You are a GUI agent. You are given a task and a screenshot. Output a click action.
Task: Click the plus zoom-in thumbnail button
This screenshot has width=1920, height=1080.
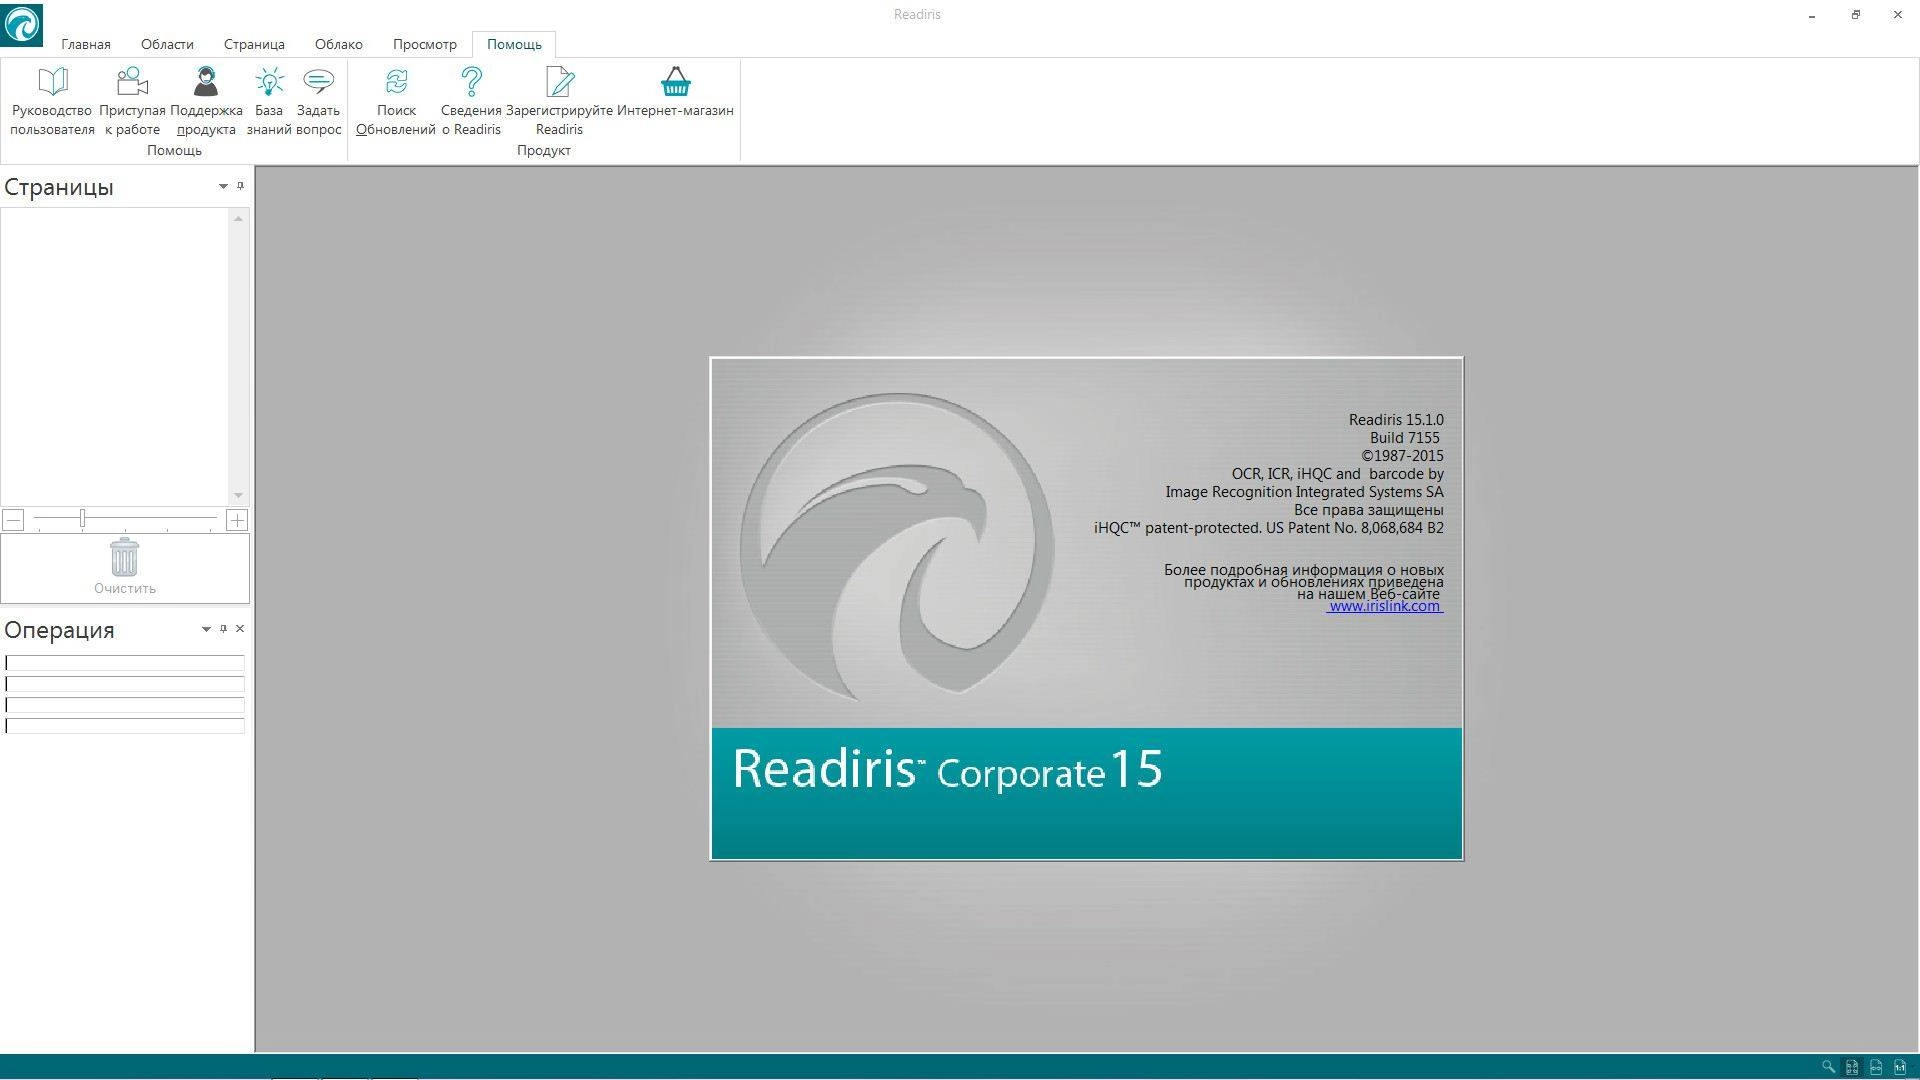[x=237, y=520]
